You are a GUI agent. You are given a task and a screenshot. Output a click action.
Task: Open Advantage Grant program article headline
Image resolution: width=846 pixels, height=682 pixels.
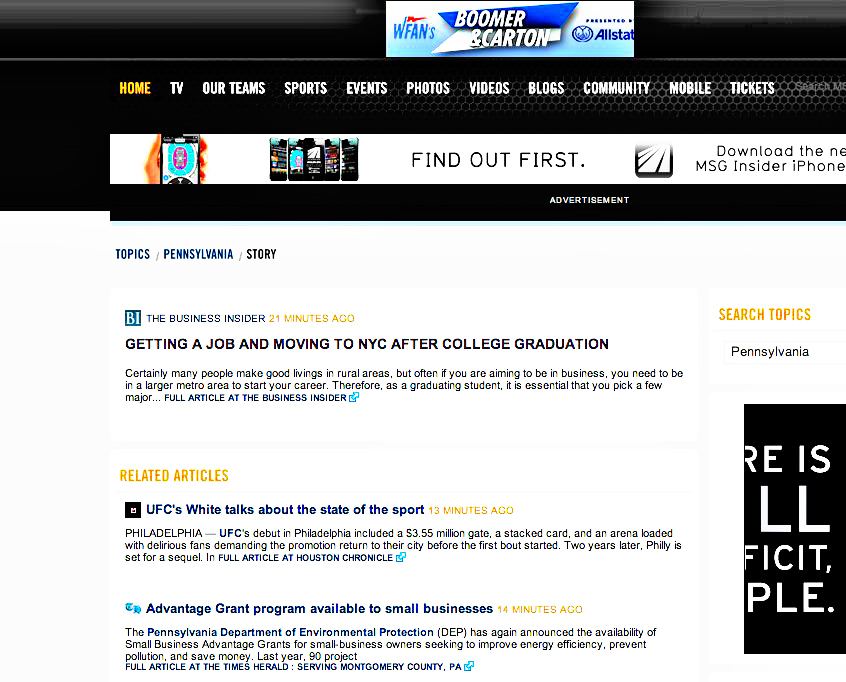[319, 609]
